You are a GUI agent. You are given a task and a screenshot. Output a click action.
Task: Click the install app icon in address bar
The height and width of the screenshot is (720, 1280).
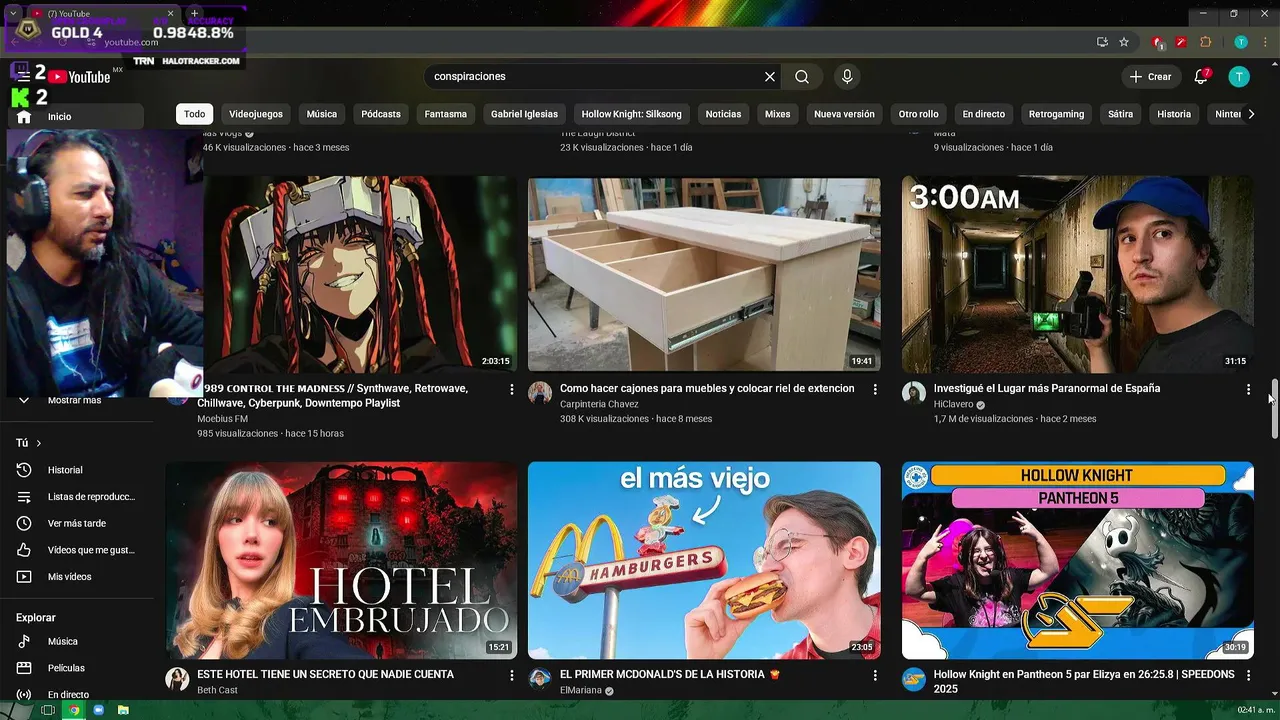(x=1102, y=42)
